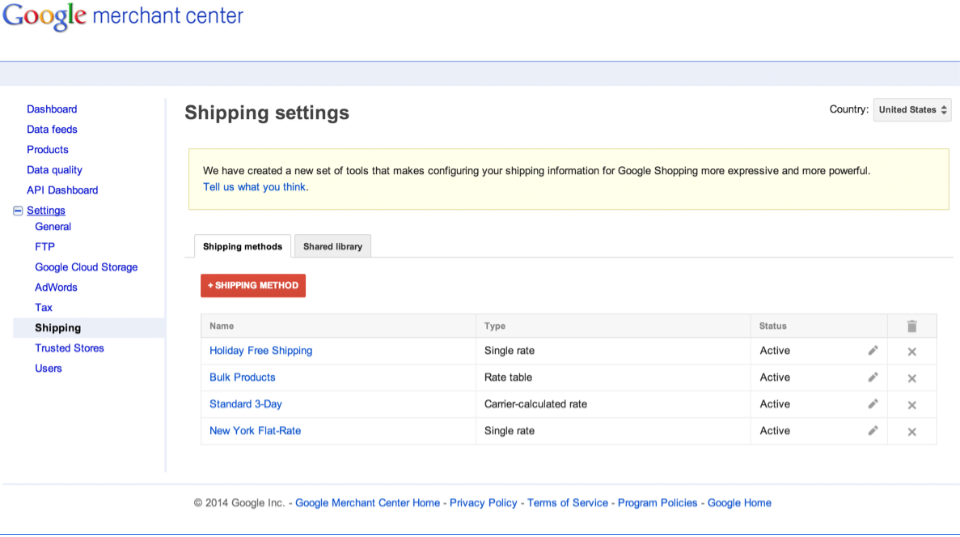Open the Dashboard page
Image resolution: width=960 pixels, height=537 pixels.
pos(51,109)
